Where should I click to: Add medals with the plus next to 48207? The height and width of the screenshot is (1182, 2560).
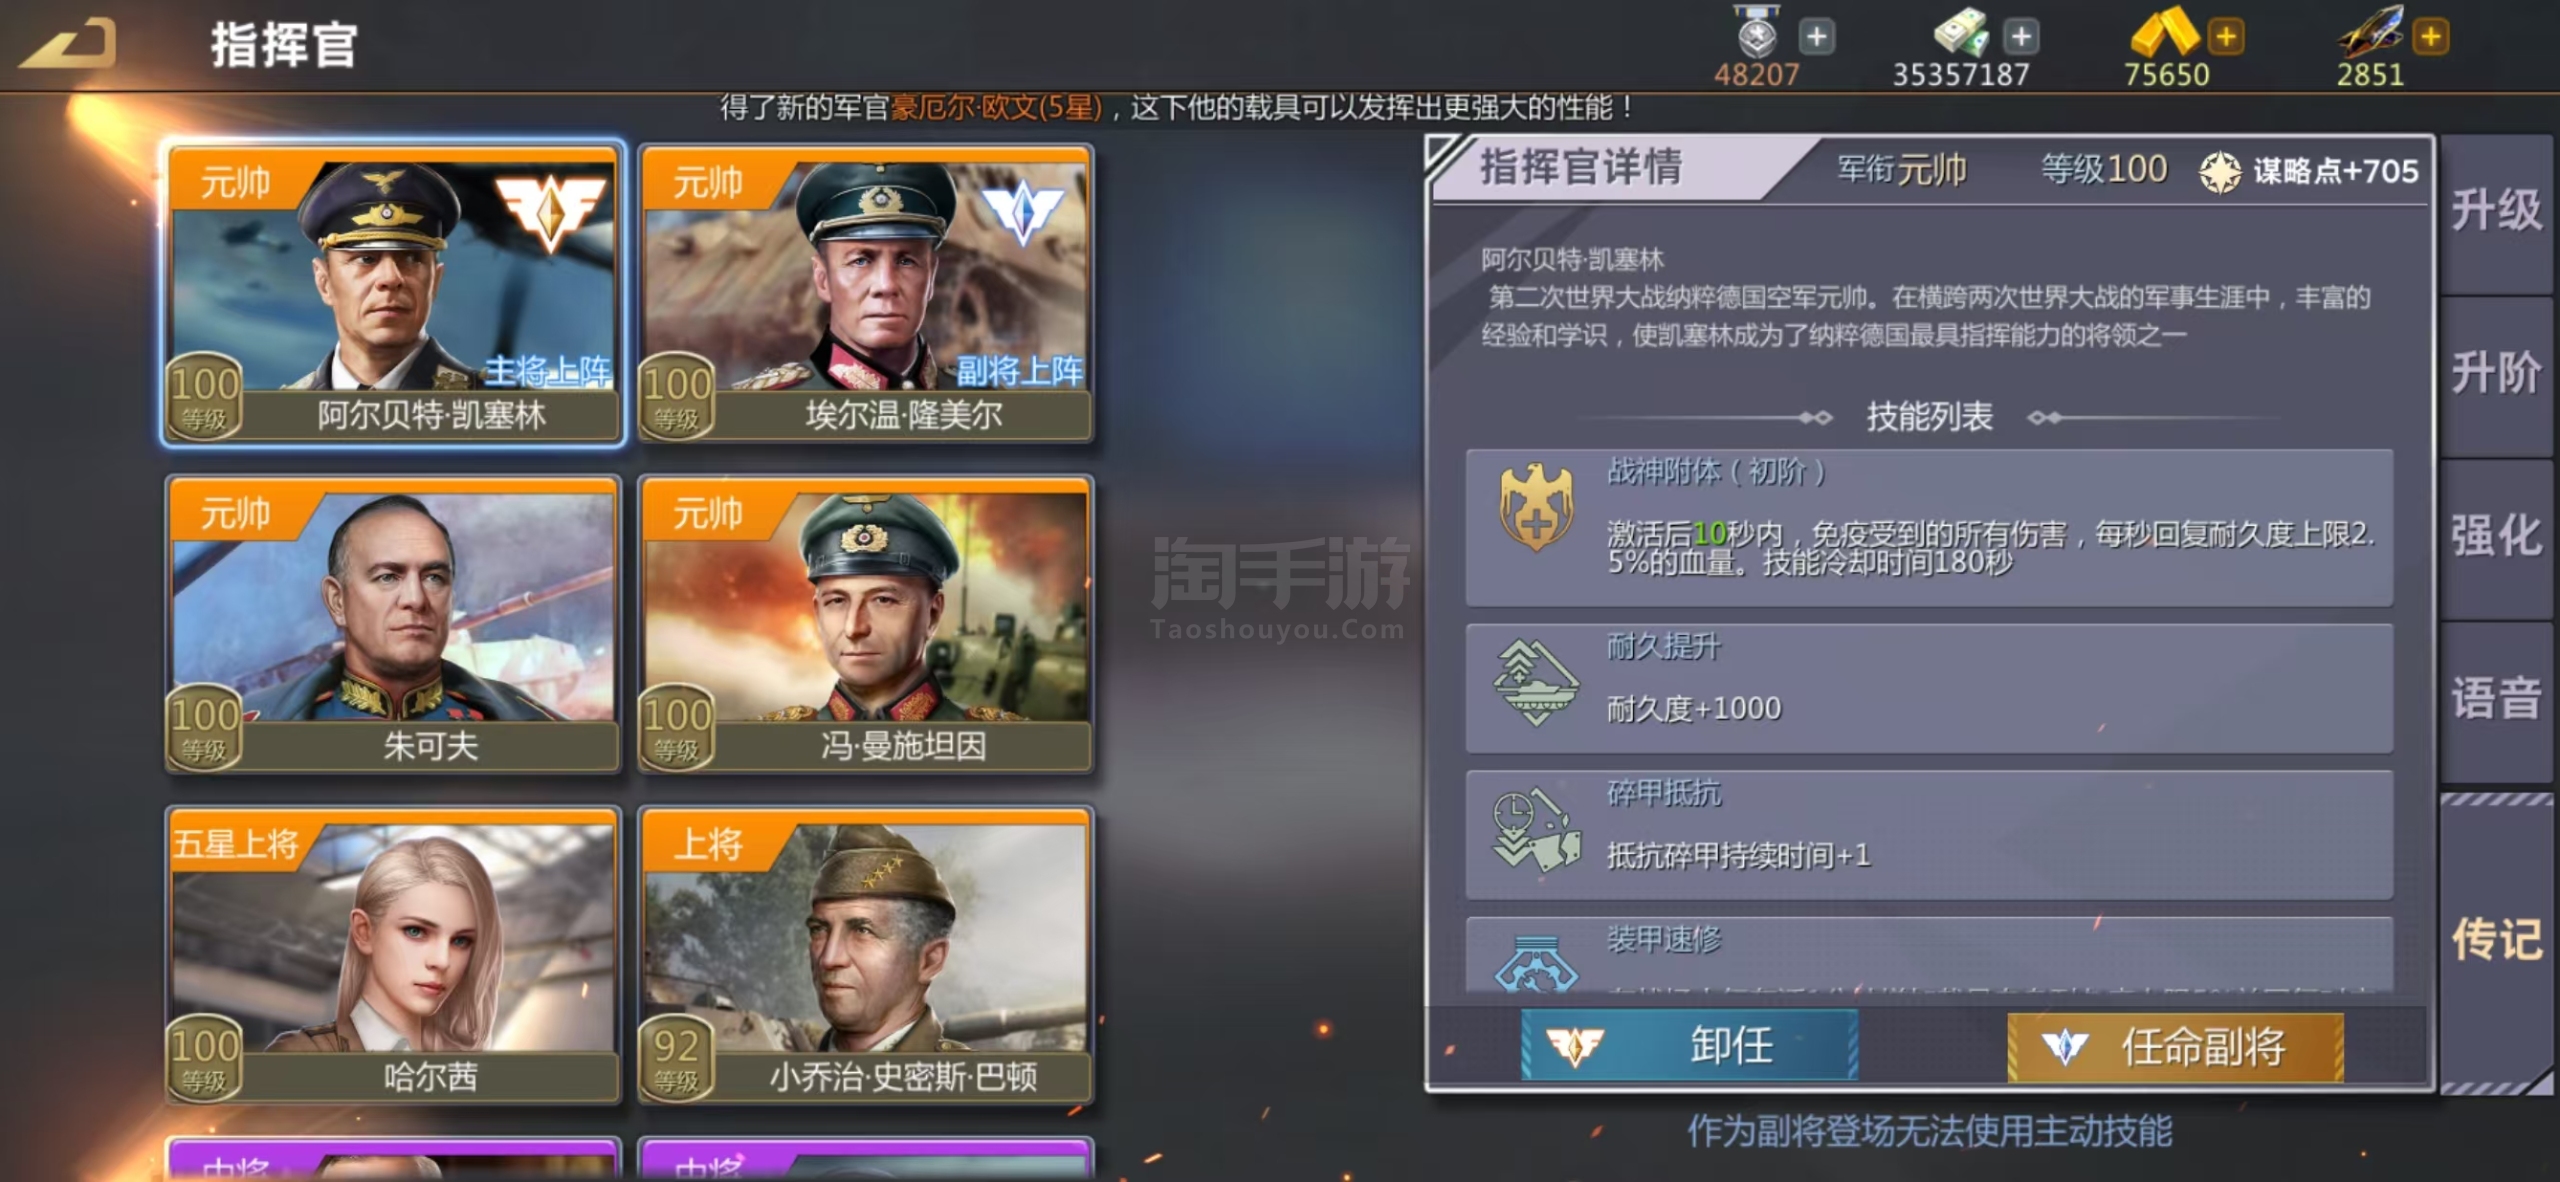click(1817, 37)
